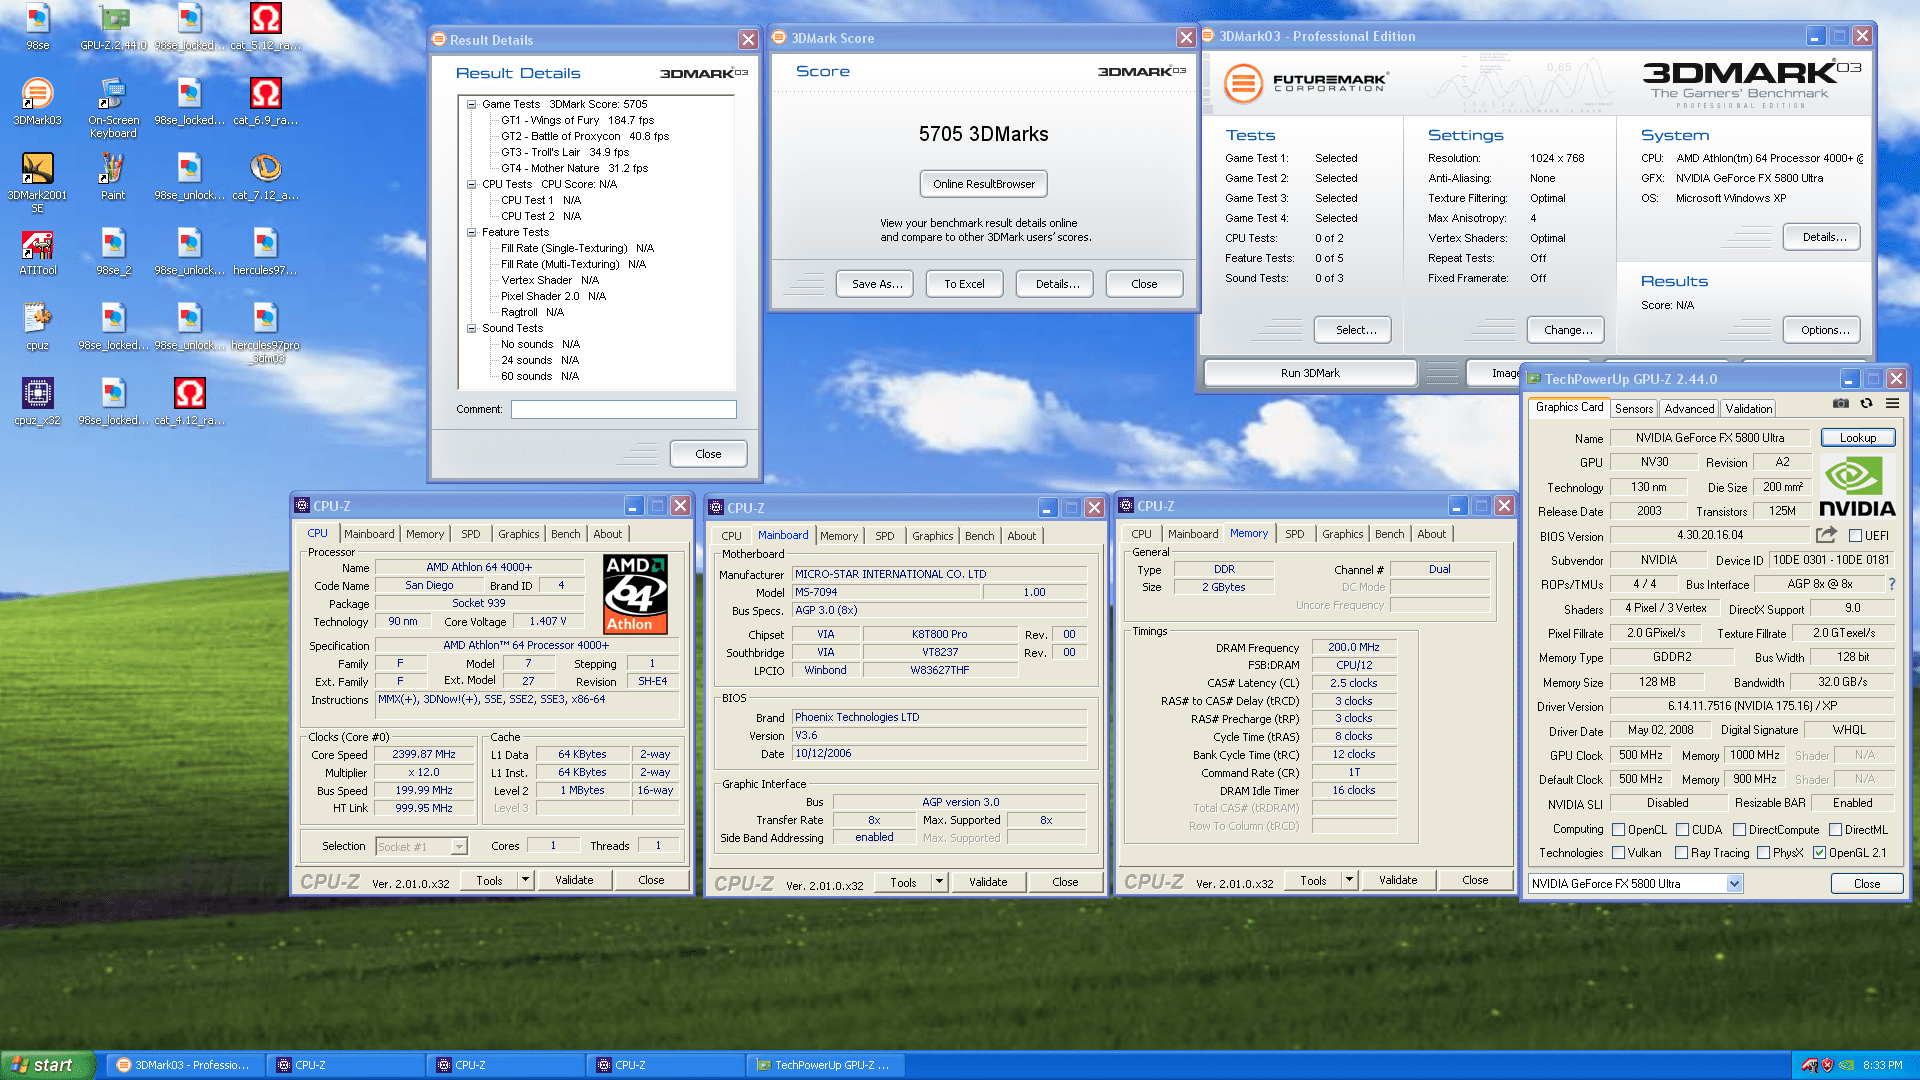Toggle the PhysX checkbox in GPU-Z
Image resolution: width=1920 pixels, height=1080 pixels.
[x=1763, y=853]
